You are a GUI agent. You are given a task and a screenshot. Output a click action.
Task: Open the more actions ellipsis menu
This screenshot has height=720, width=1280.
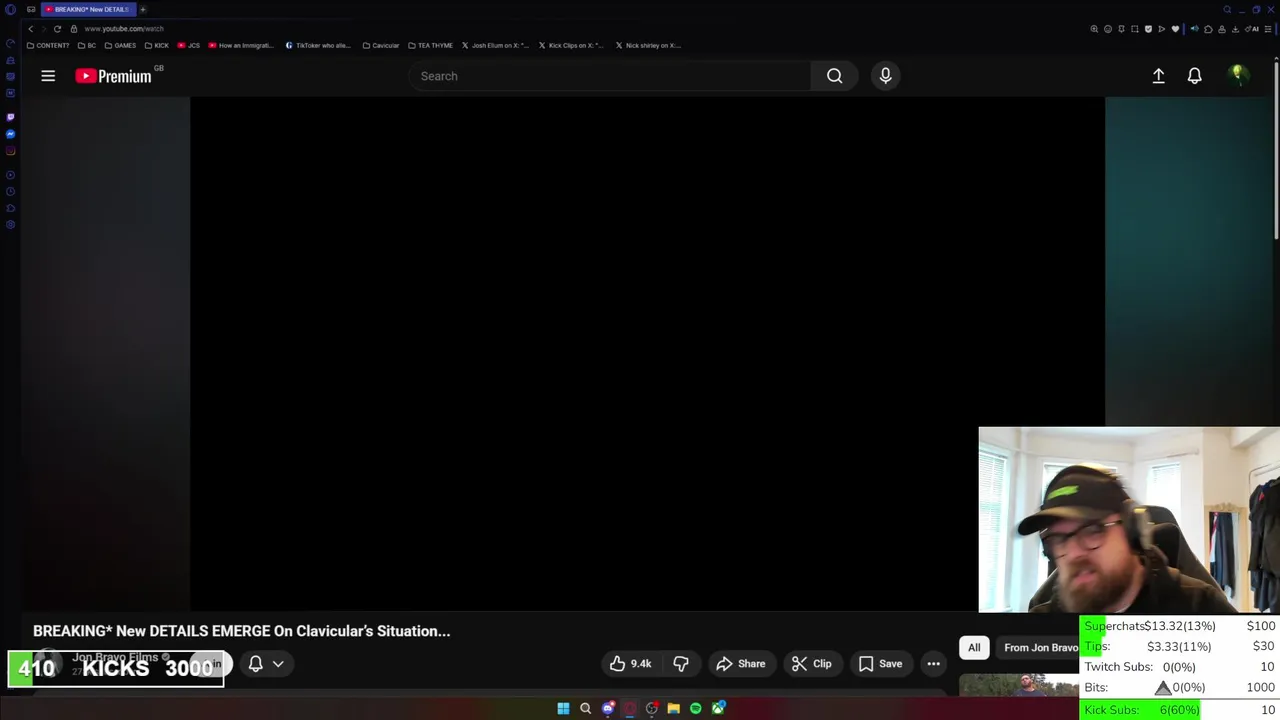click(x=933, y=664)
